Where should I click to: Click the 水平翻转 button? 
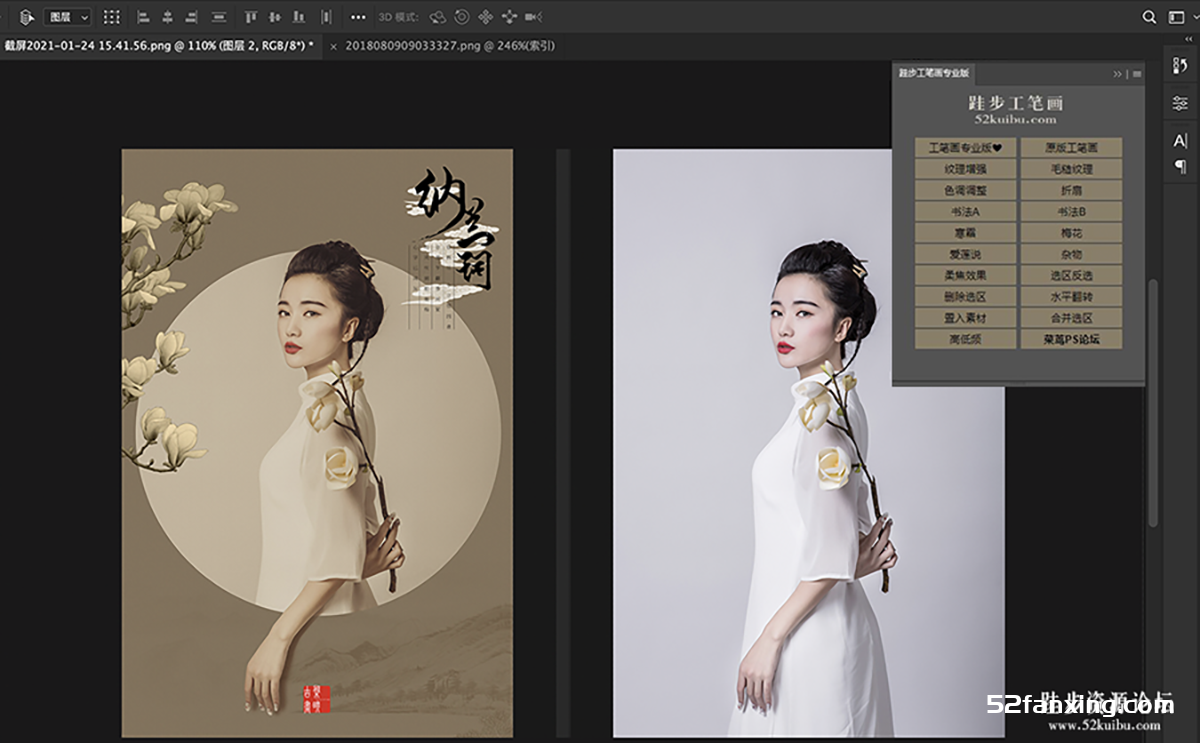click(x=1071, y=297)
